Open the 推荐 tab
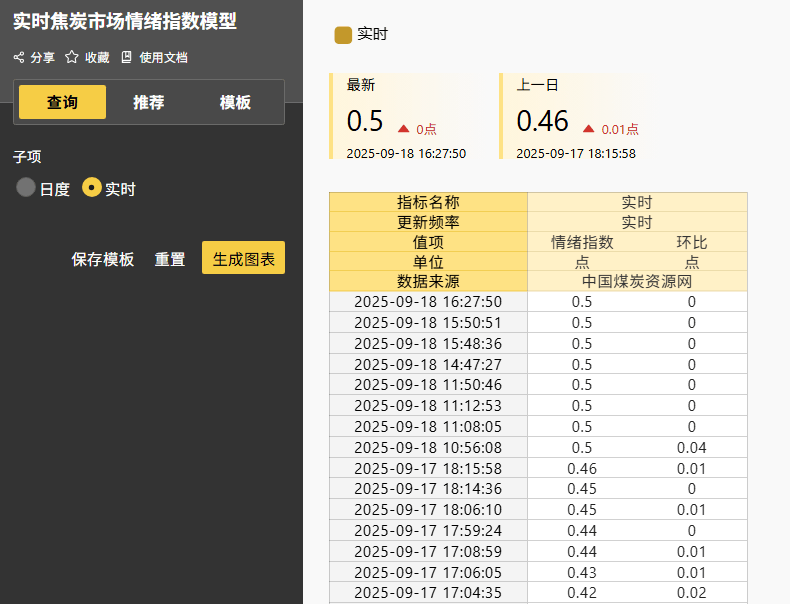Screen dimensions: 790x604 tap(149, 102)
